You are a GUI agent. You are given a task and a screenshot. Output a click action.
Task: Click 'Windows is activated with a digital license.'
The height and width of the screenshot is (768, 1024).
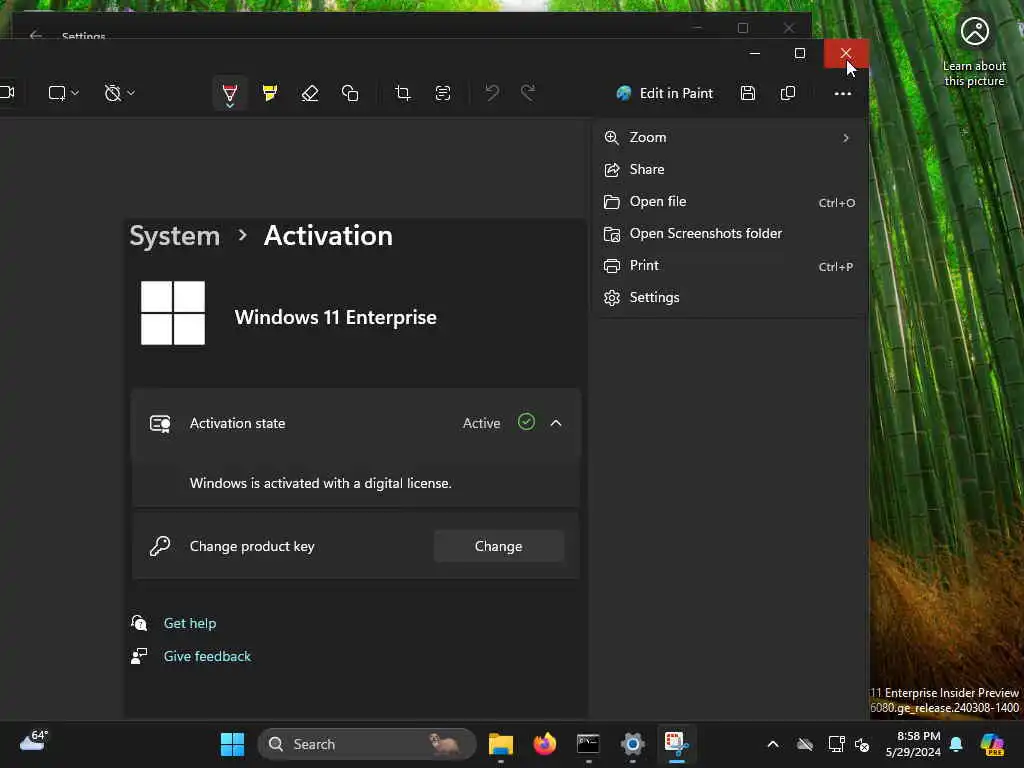[x=321, y=483]
